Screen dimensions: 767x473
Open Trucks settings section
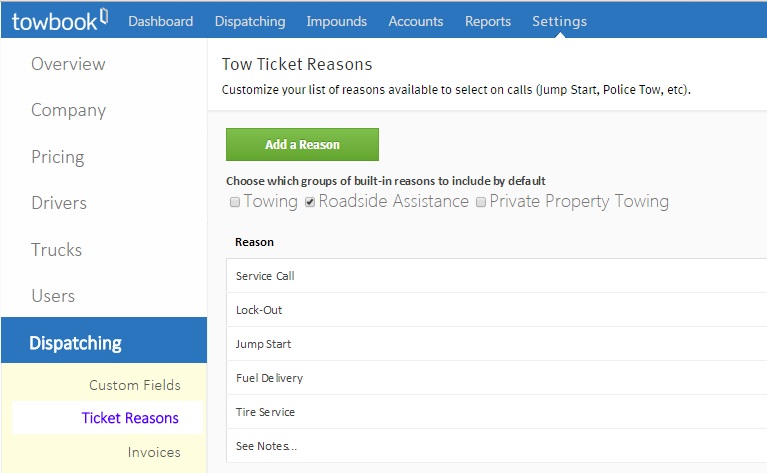[56, 250]
